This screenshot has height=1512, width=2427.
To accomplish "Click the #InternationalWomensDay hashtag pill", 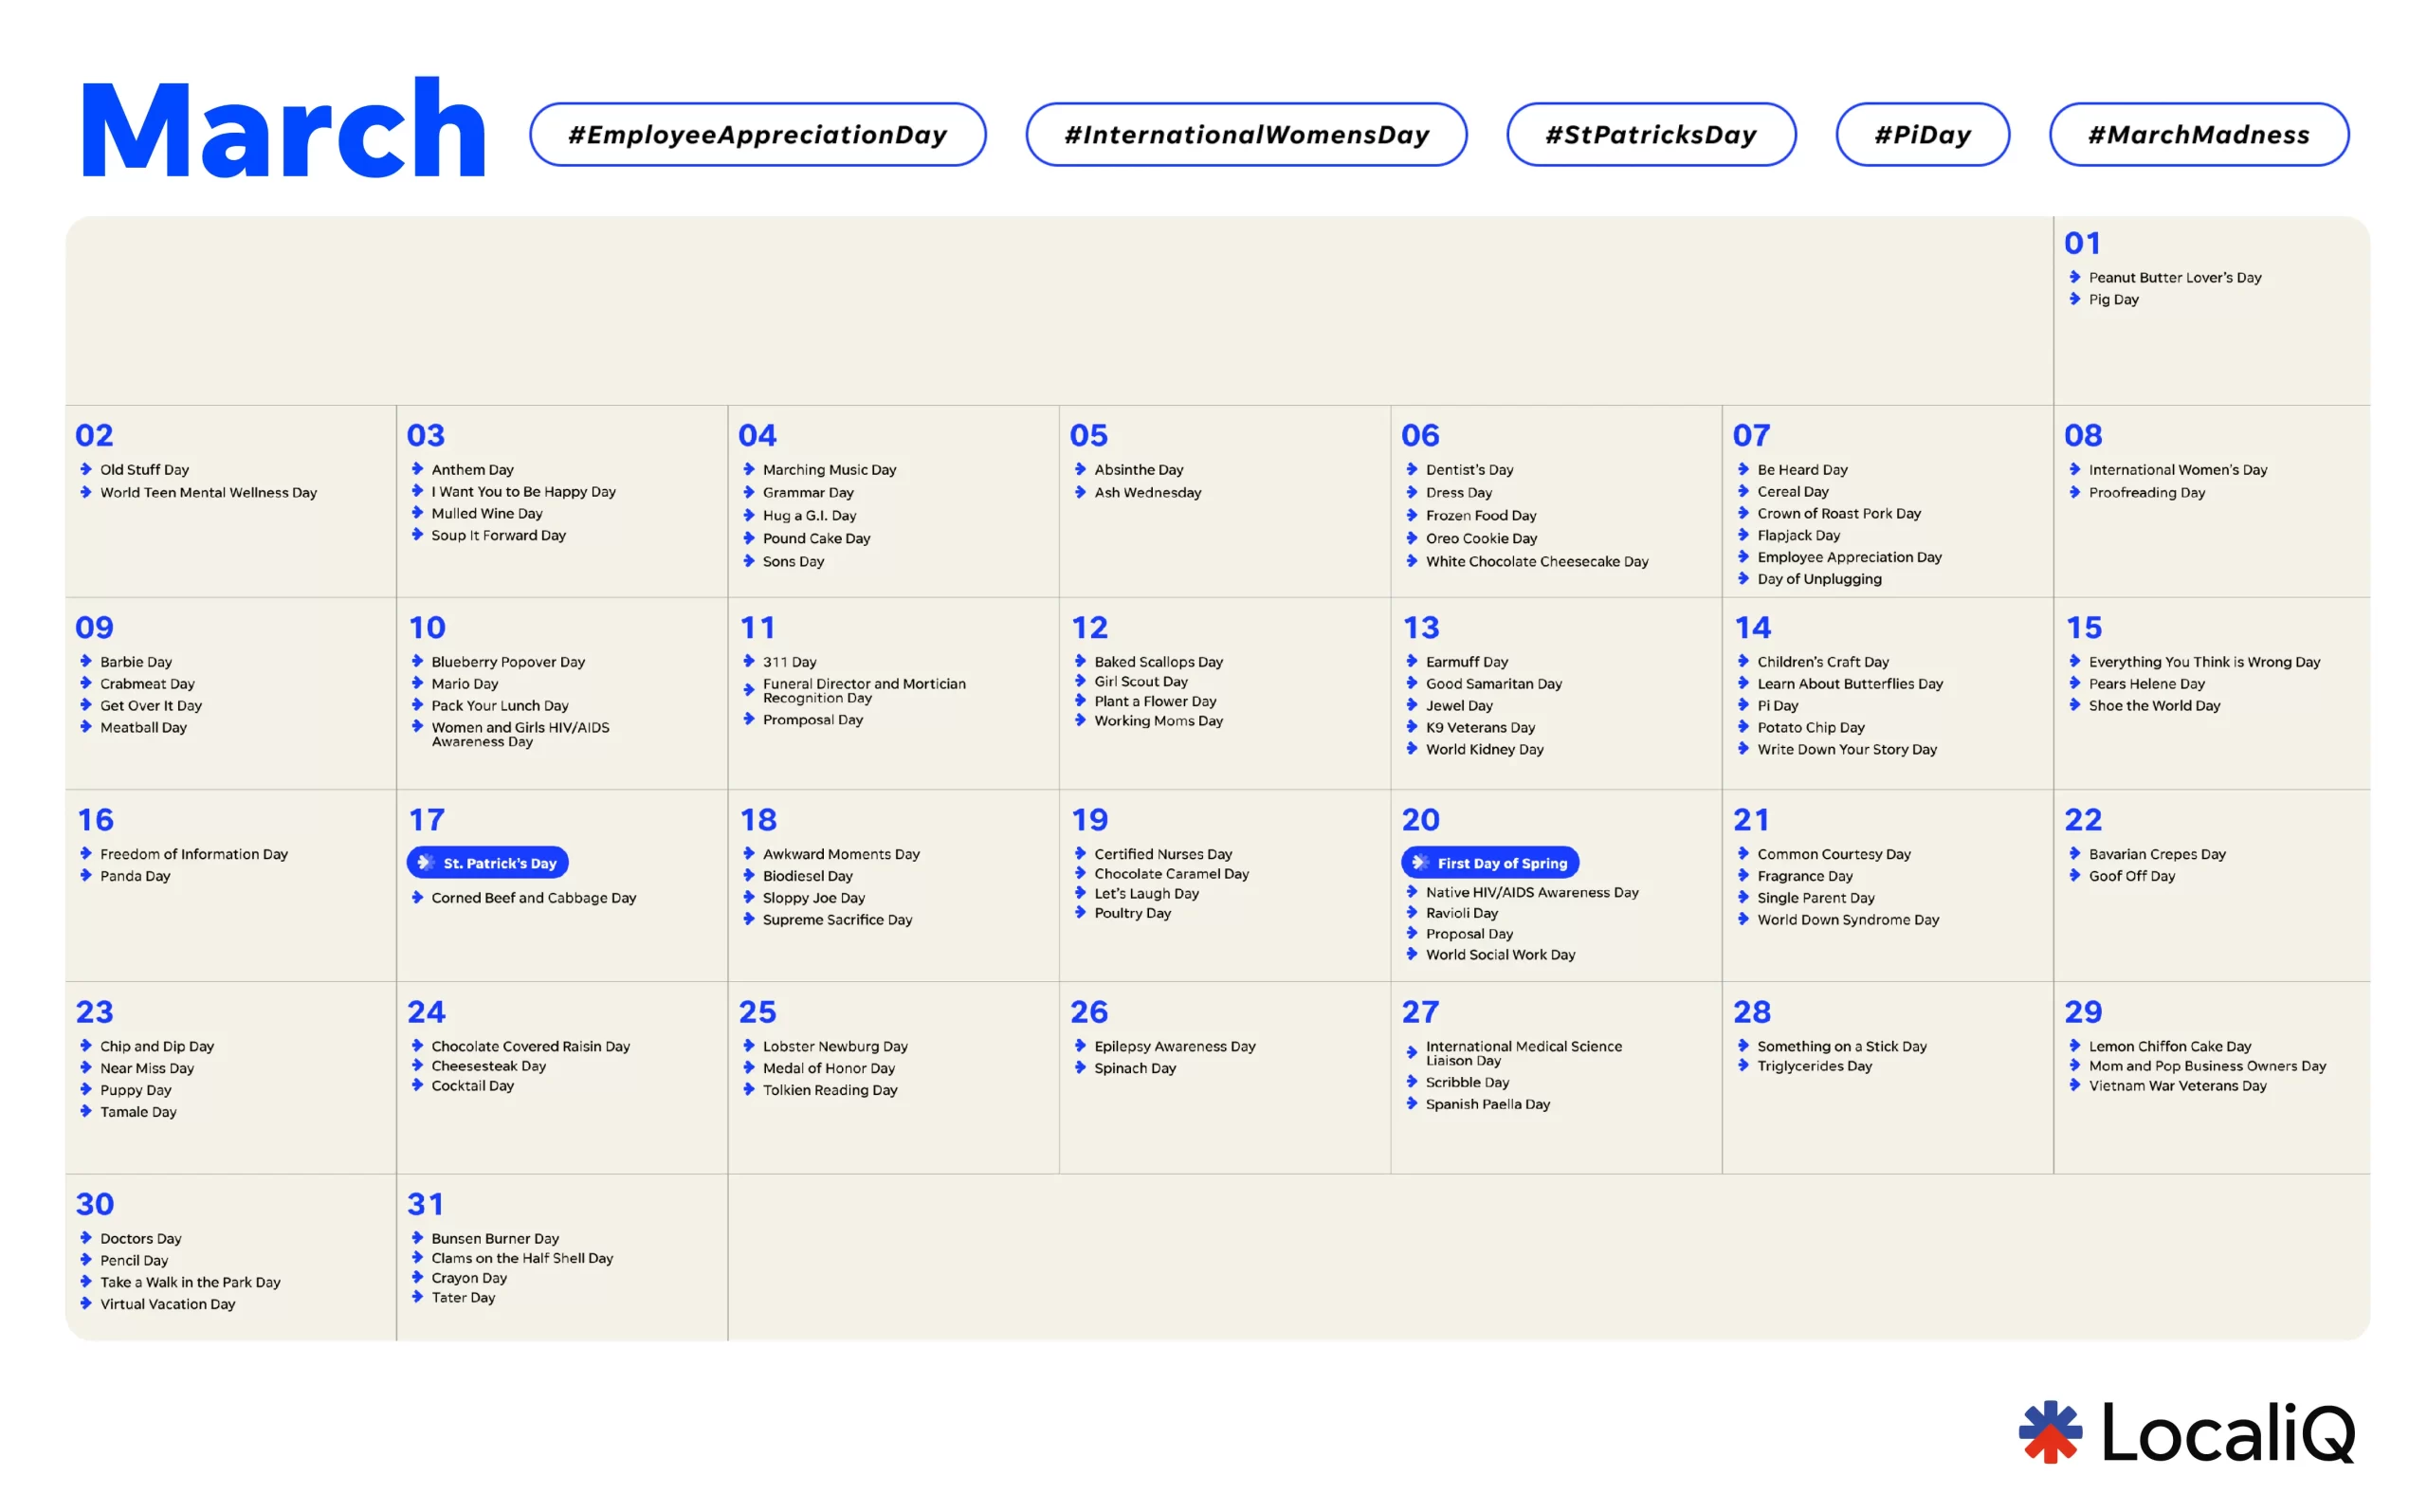I will pos(1246,134).
